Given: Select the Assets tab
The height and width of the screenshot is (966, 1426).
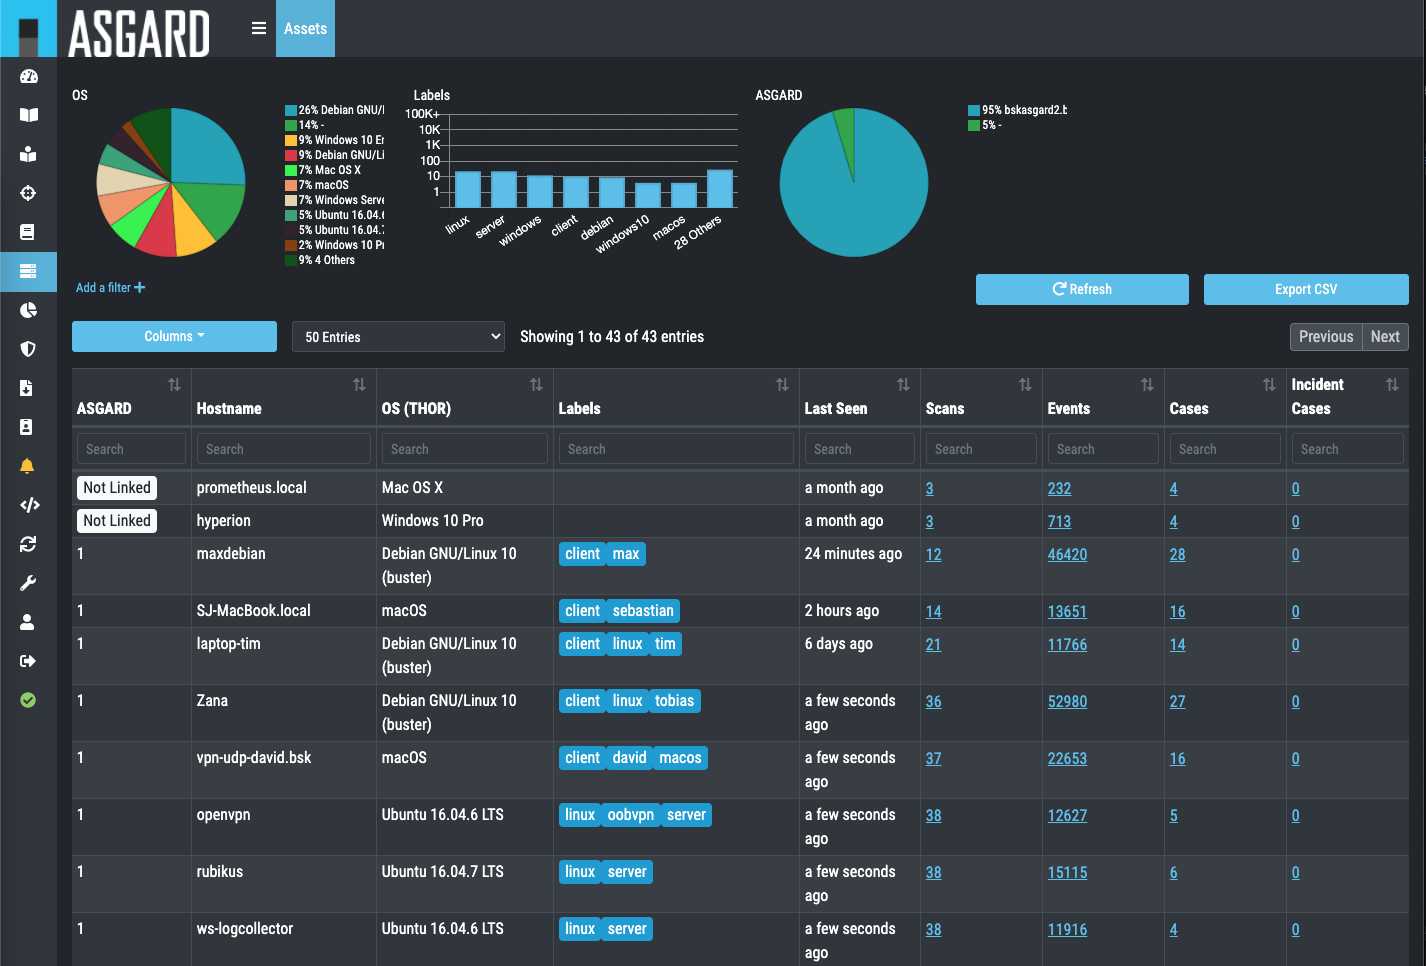Looking at the screenshot, I should tap(305, 29).
